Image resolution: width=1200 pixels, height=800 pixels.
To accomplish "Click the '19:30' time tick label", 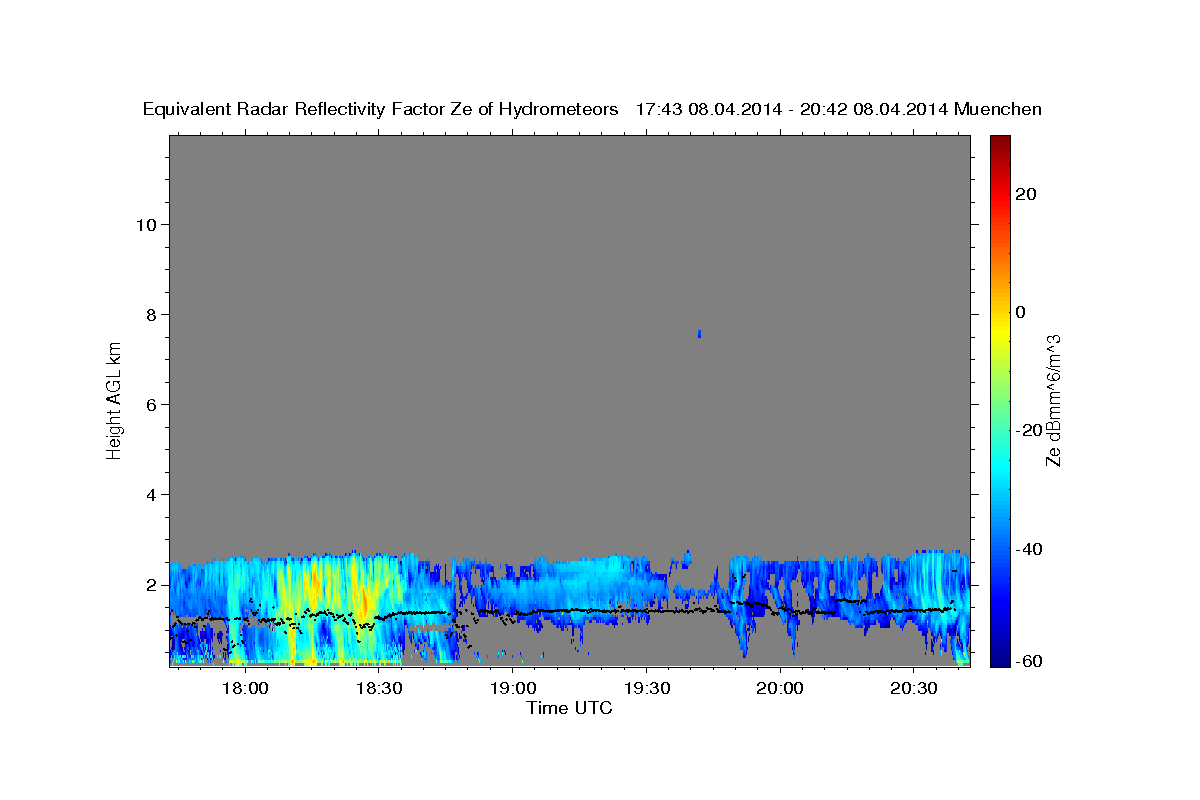I will [647, 690].
